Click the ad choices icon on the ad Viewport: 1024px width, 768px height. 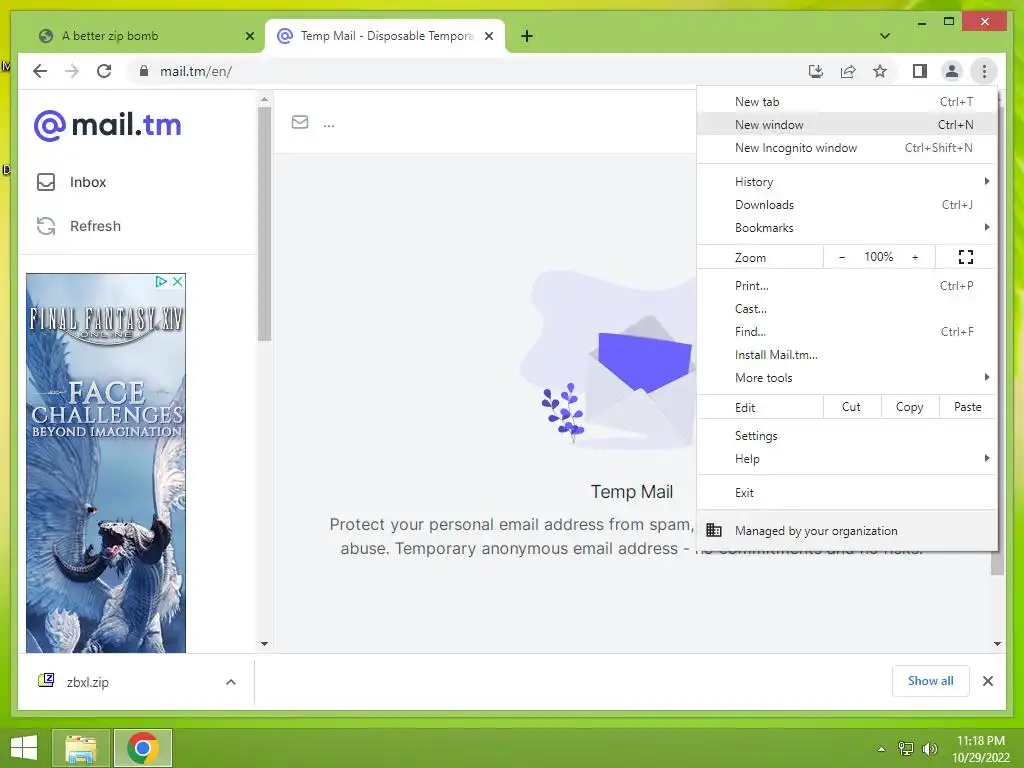pos(161,281)
